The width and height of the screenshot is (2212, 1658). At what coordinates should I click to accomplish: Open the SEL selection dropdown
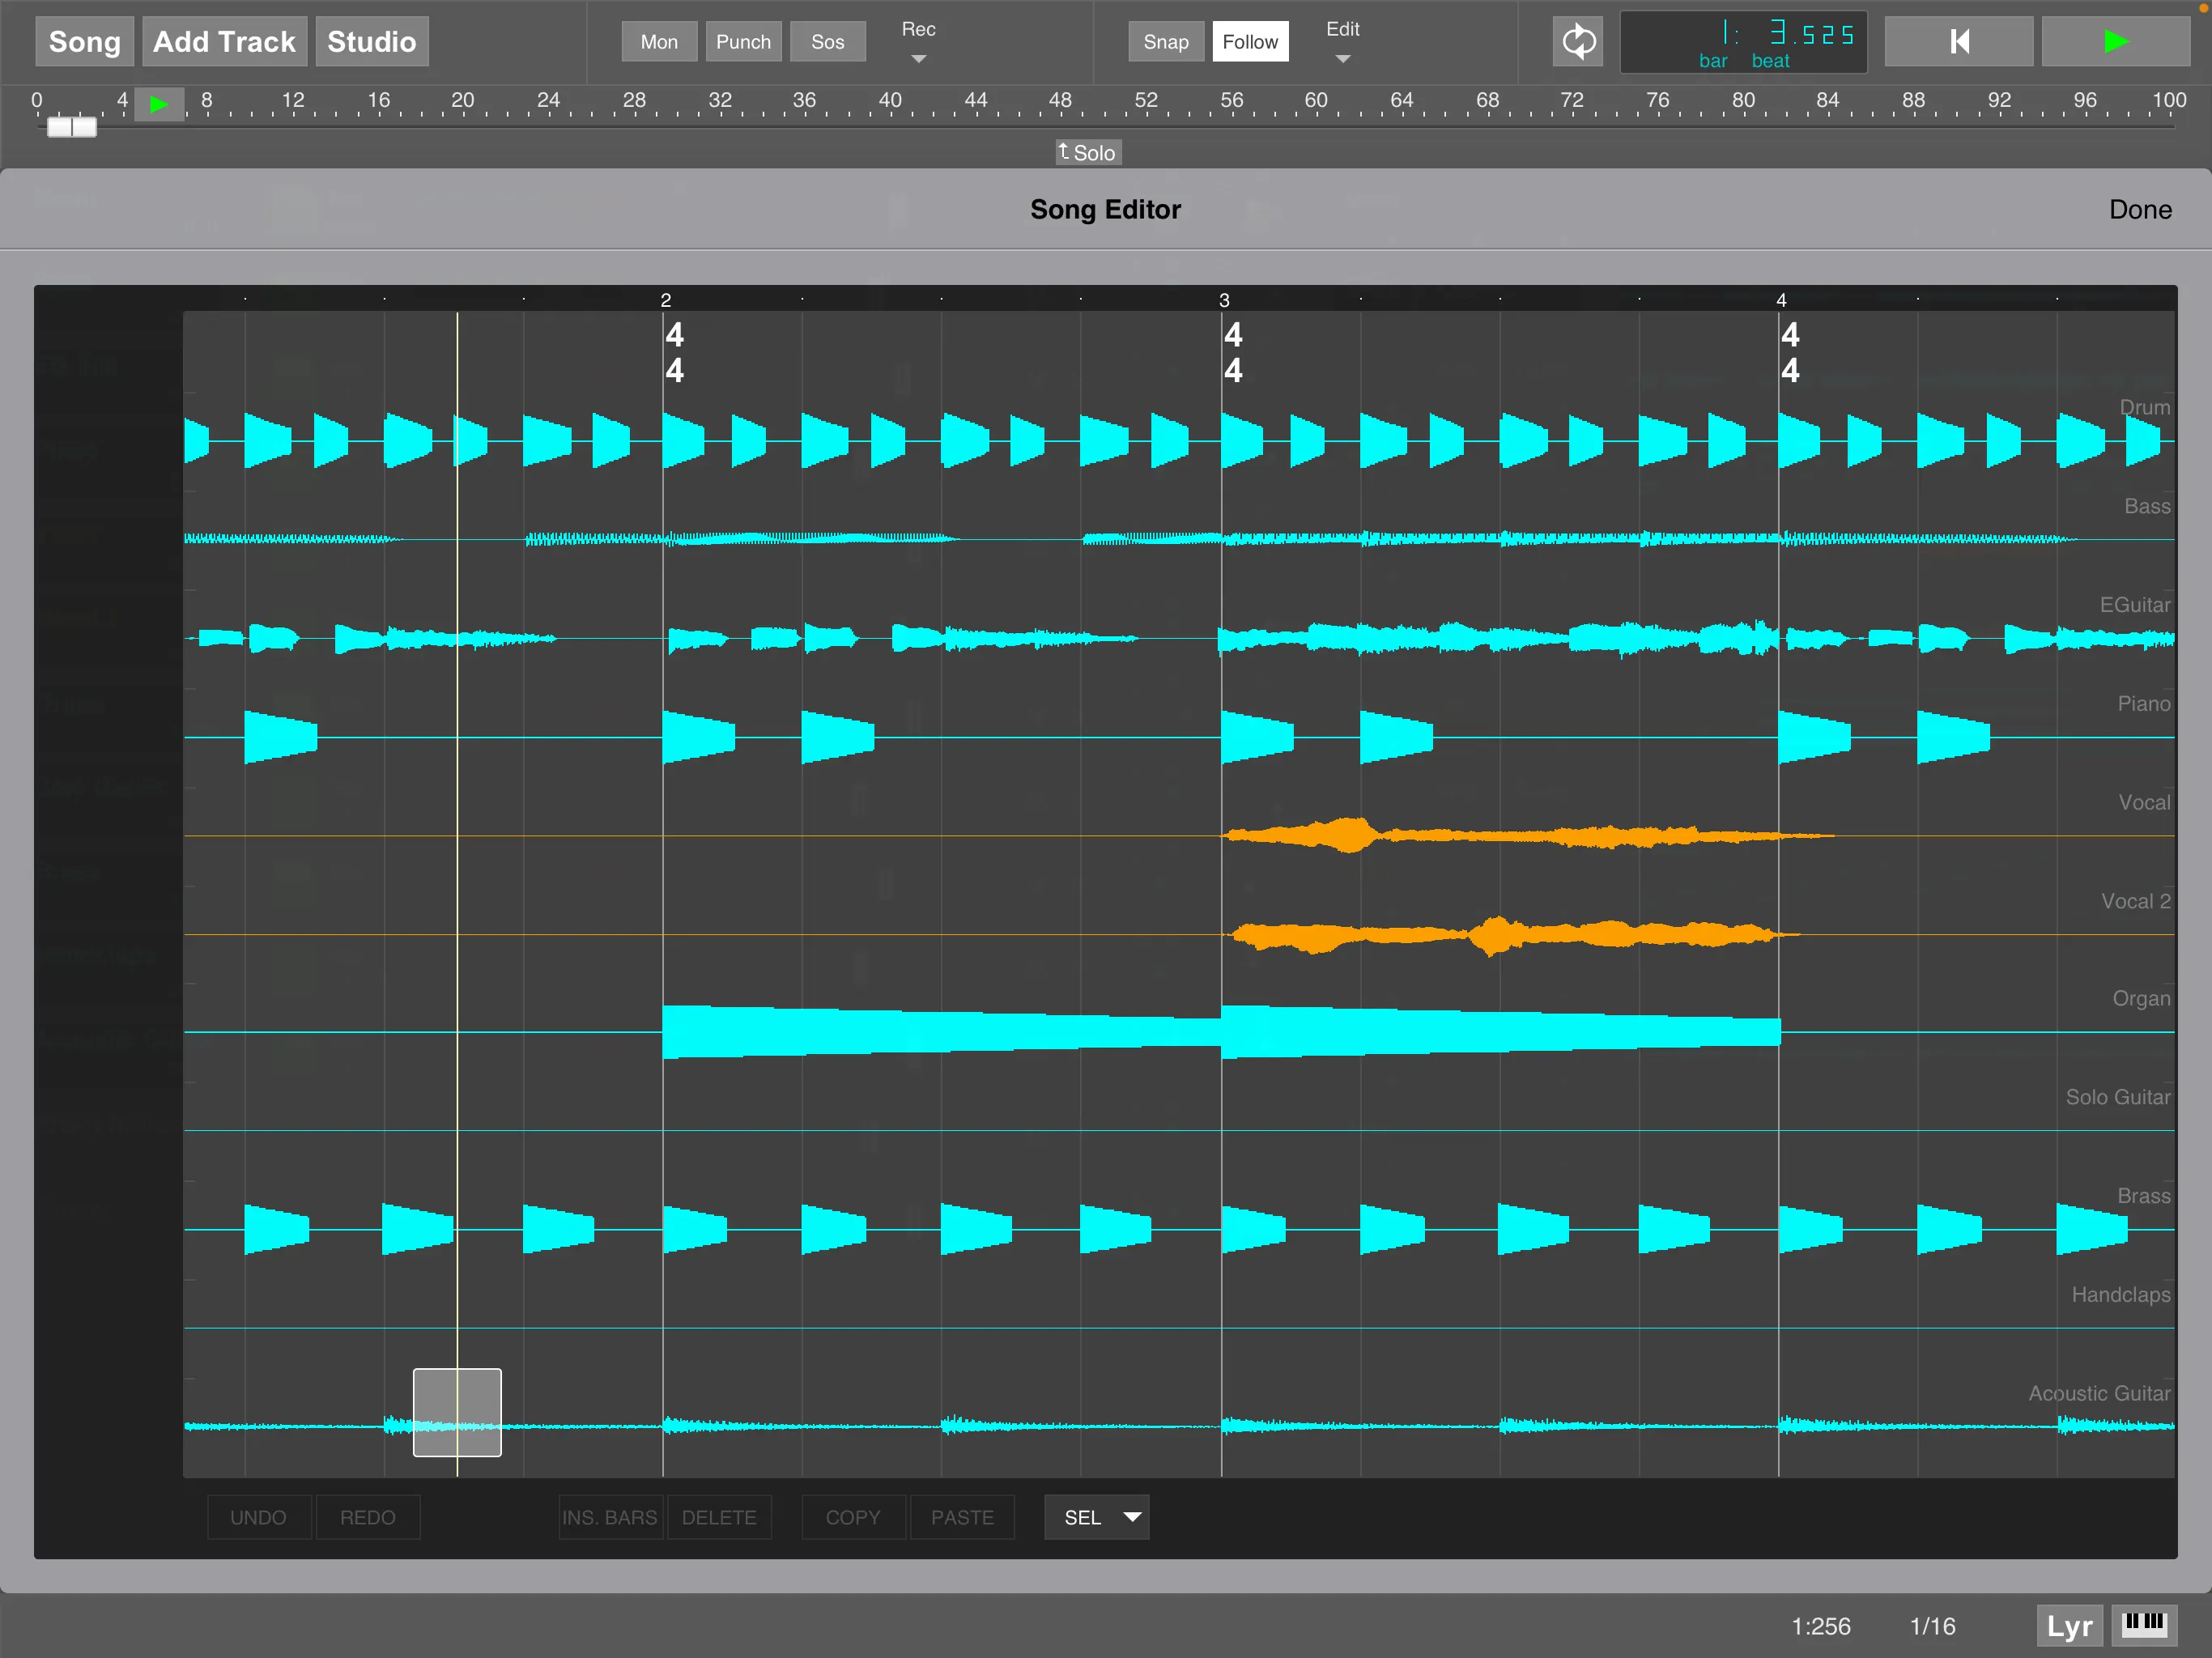[x=1096, y=1517]
